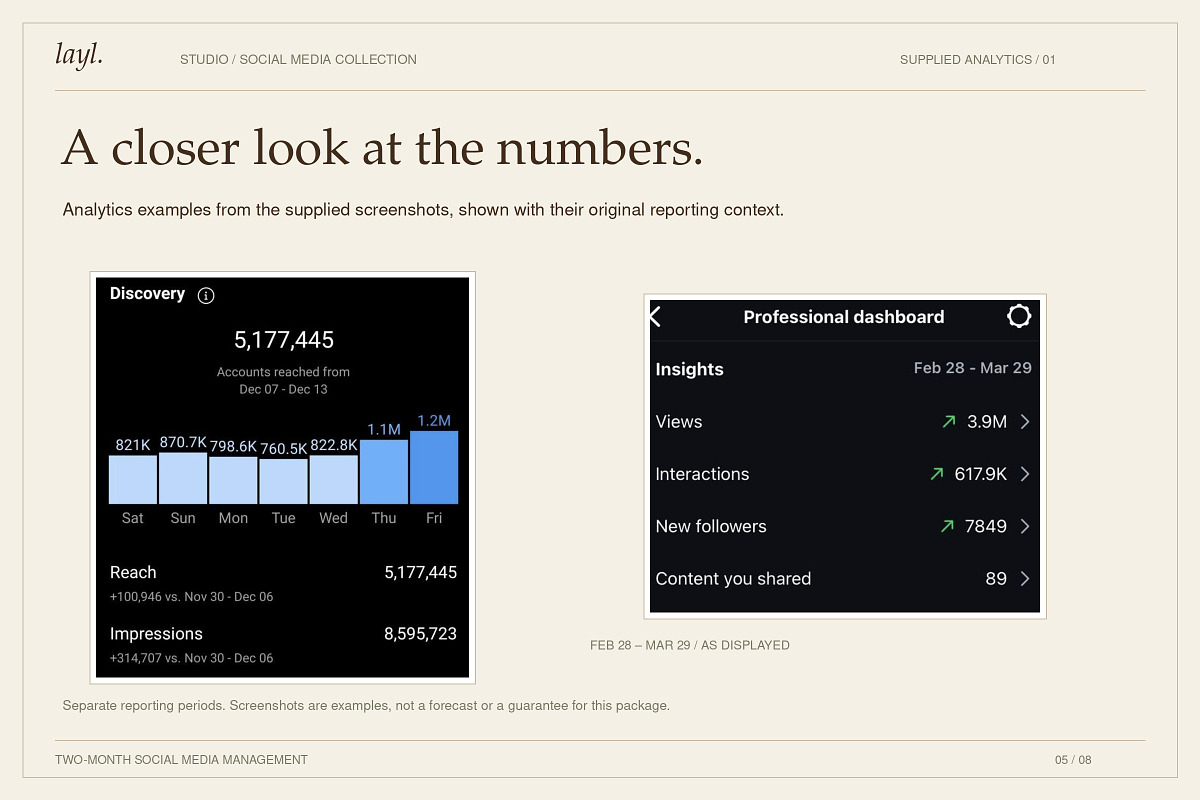Click the "05 / 08" page number
This screenshot has width=1200, height=800.
click(1073, 760)
